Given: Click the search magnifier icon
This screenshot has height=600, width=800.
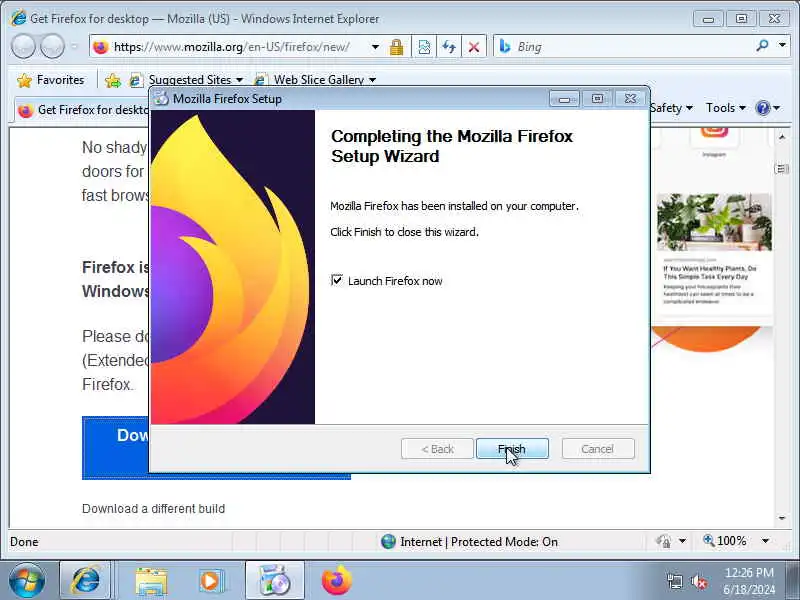Looking at the screenshot, I should 762,46.
